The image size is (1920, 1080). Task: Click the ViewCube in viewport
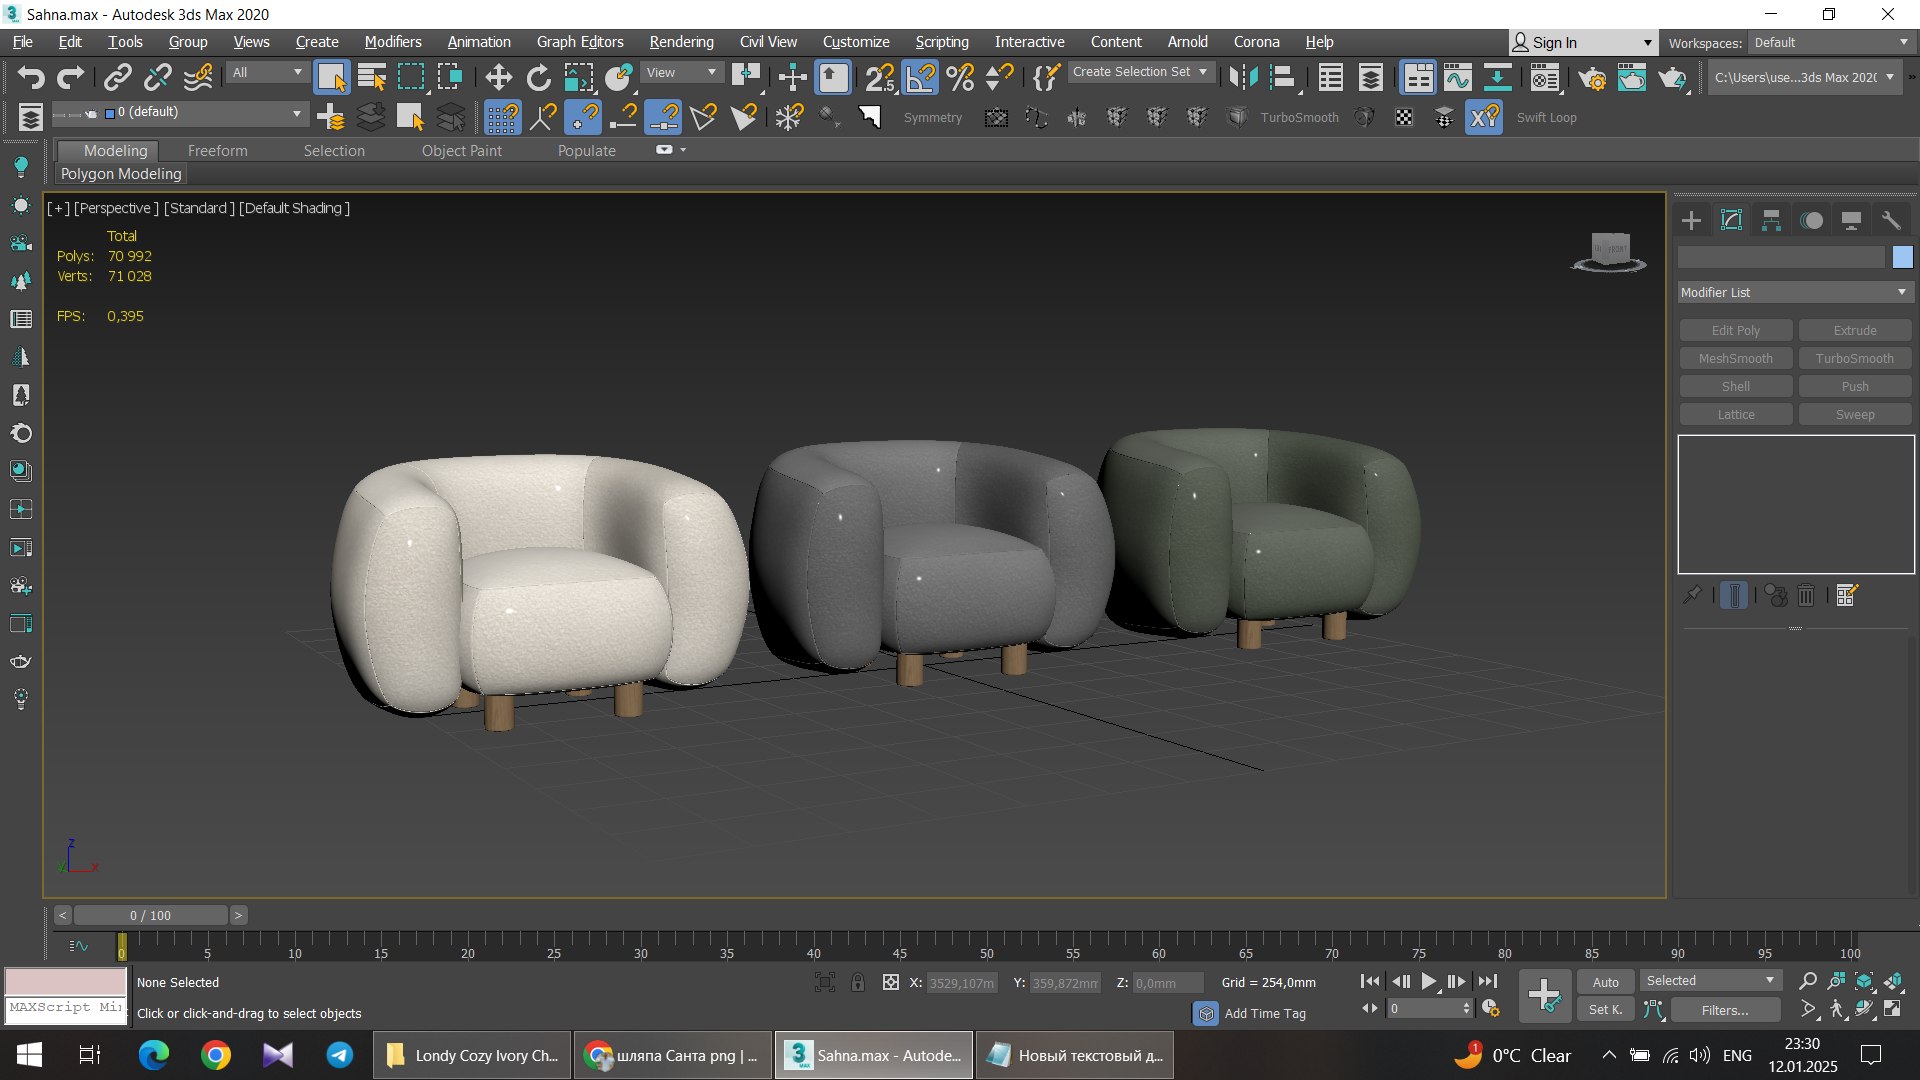pos(1610,250)
